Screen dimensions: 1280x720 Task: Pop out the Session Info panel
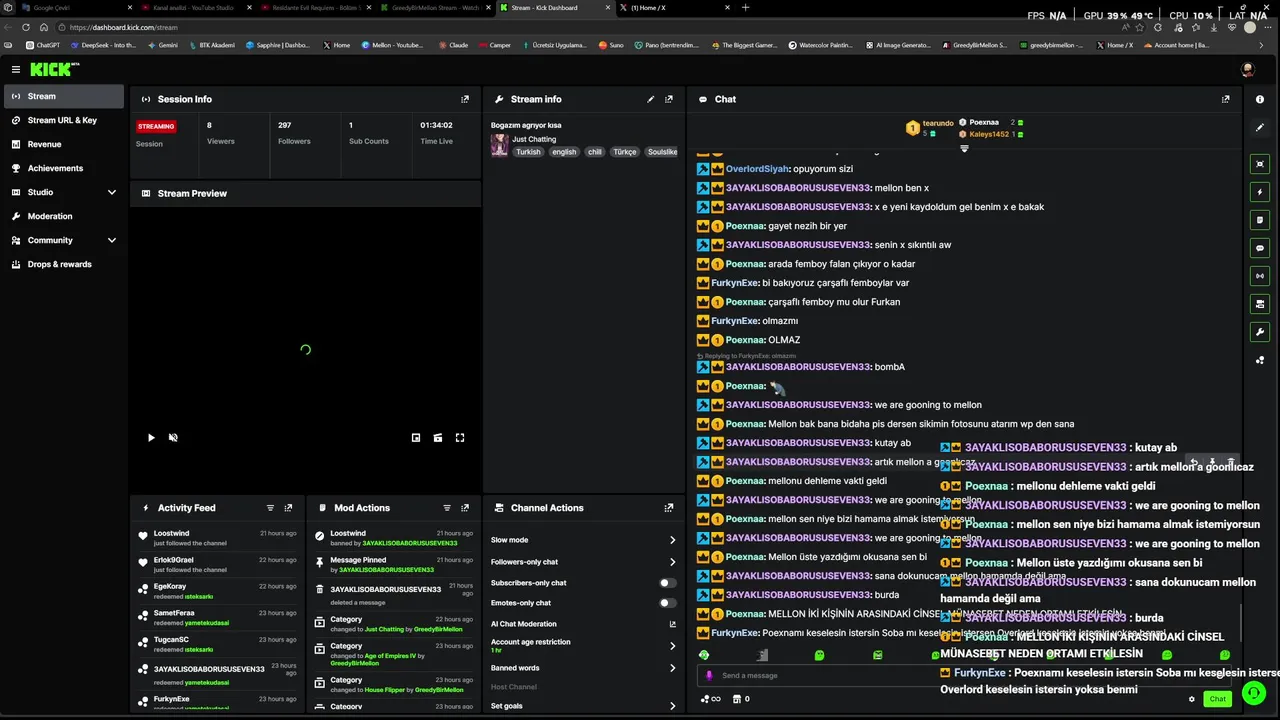[x=465, y=99]
